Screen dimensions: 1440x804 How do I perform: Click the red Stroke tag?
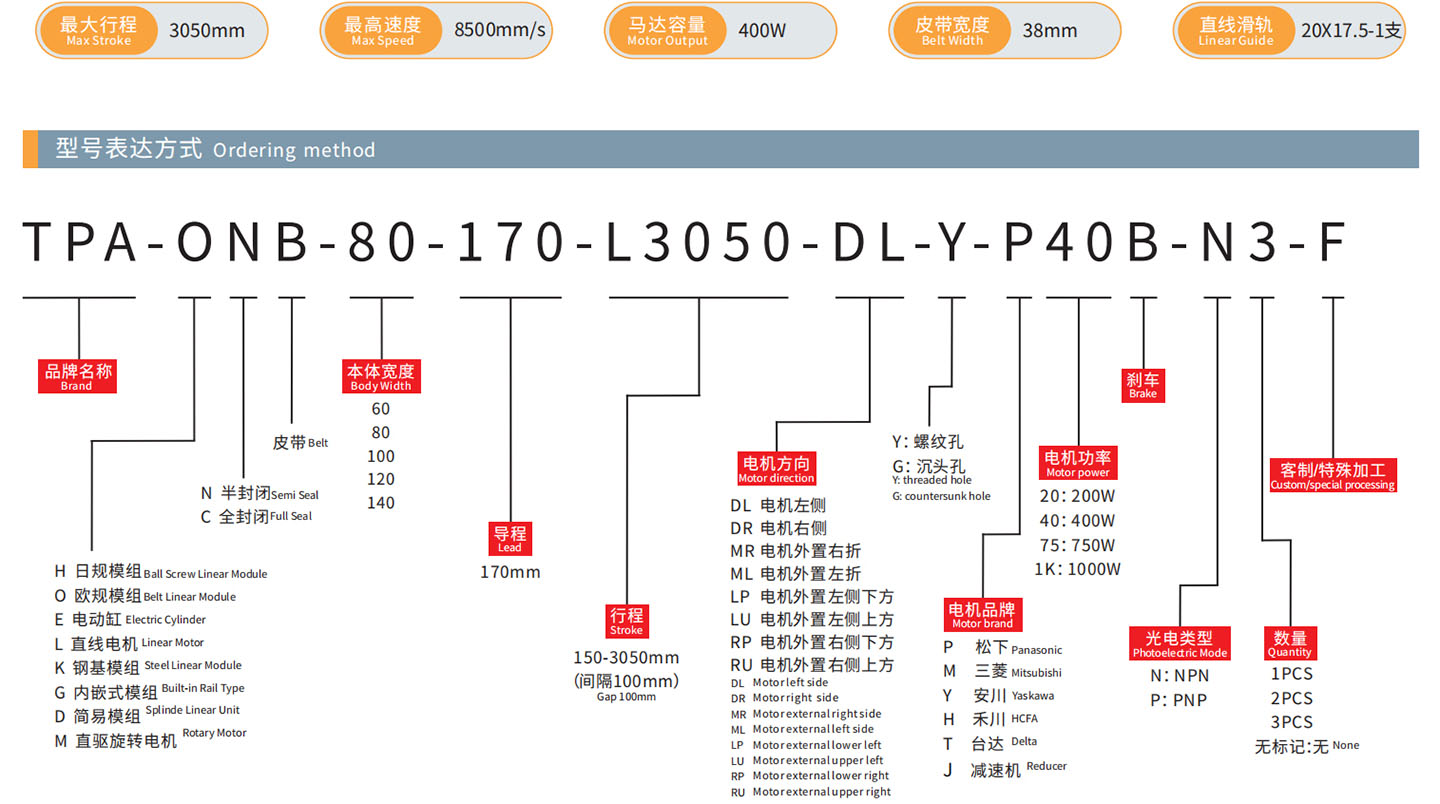coord(627,621)
